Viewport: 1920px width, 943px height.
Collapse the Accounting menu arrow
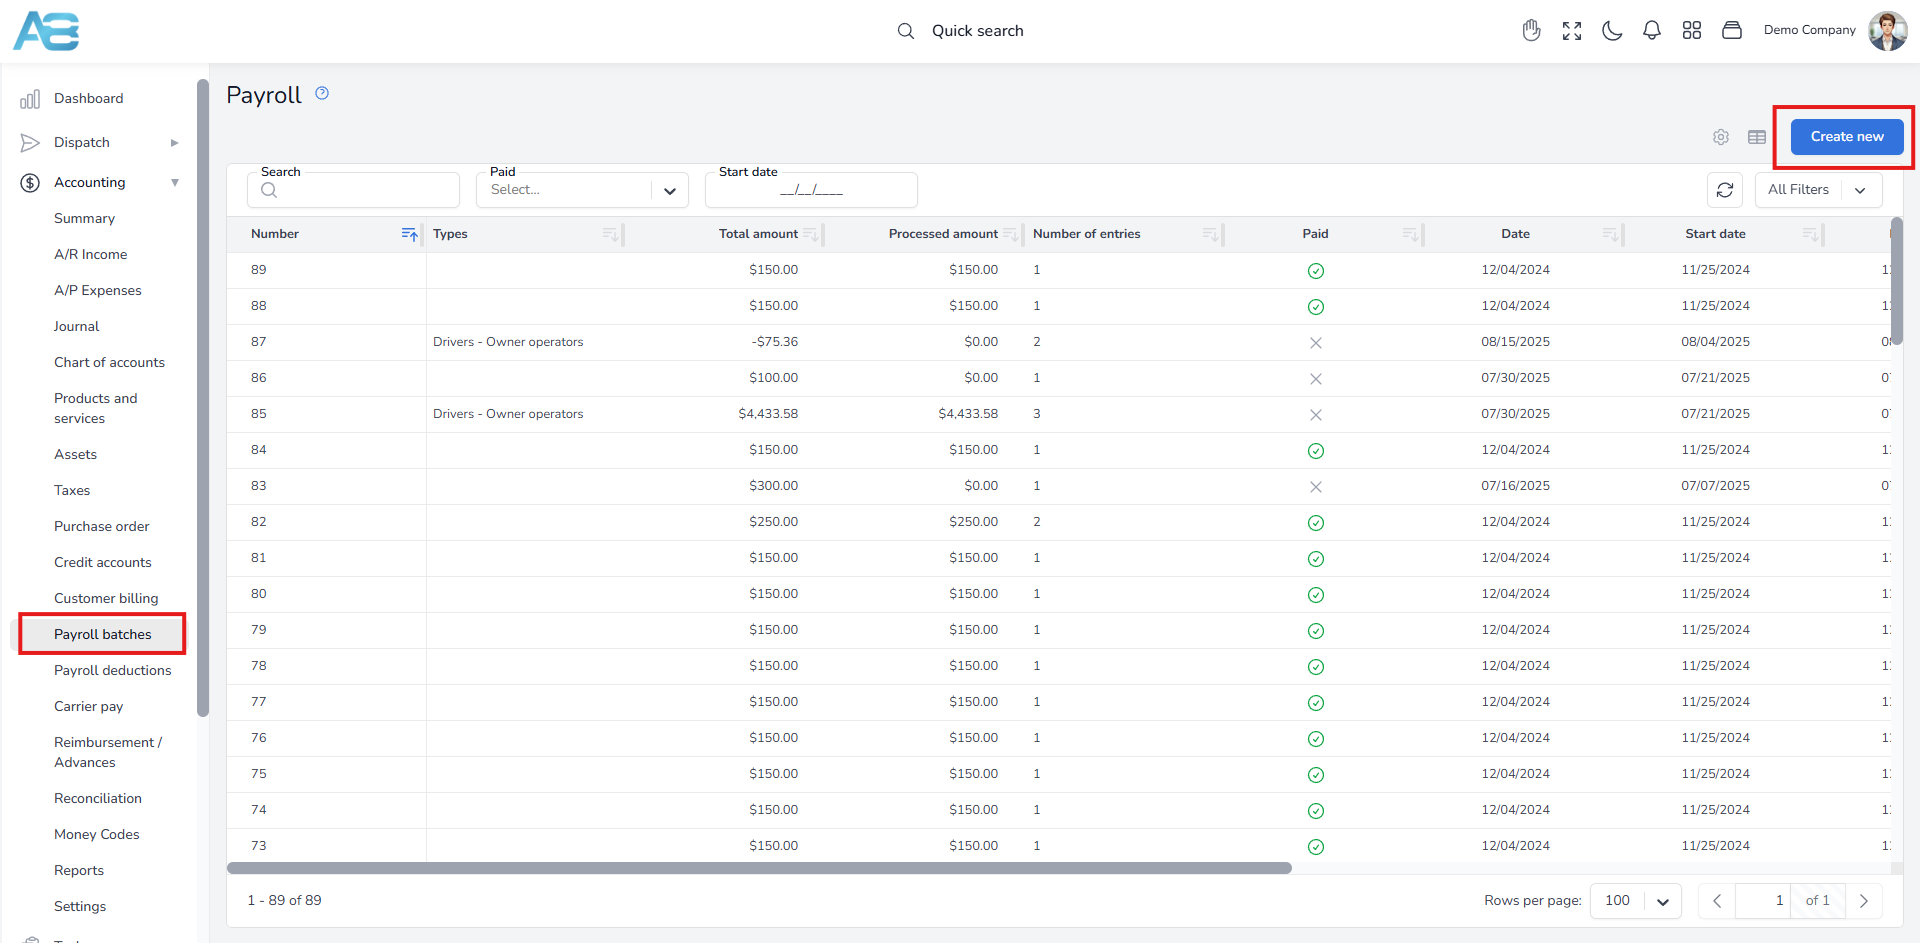[175, 183]
